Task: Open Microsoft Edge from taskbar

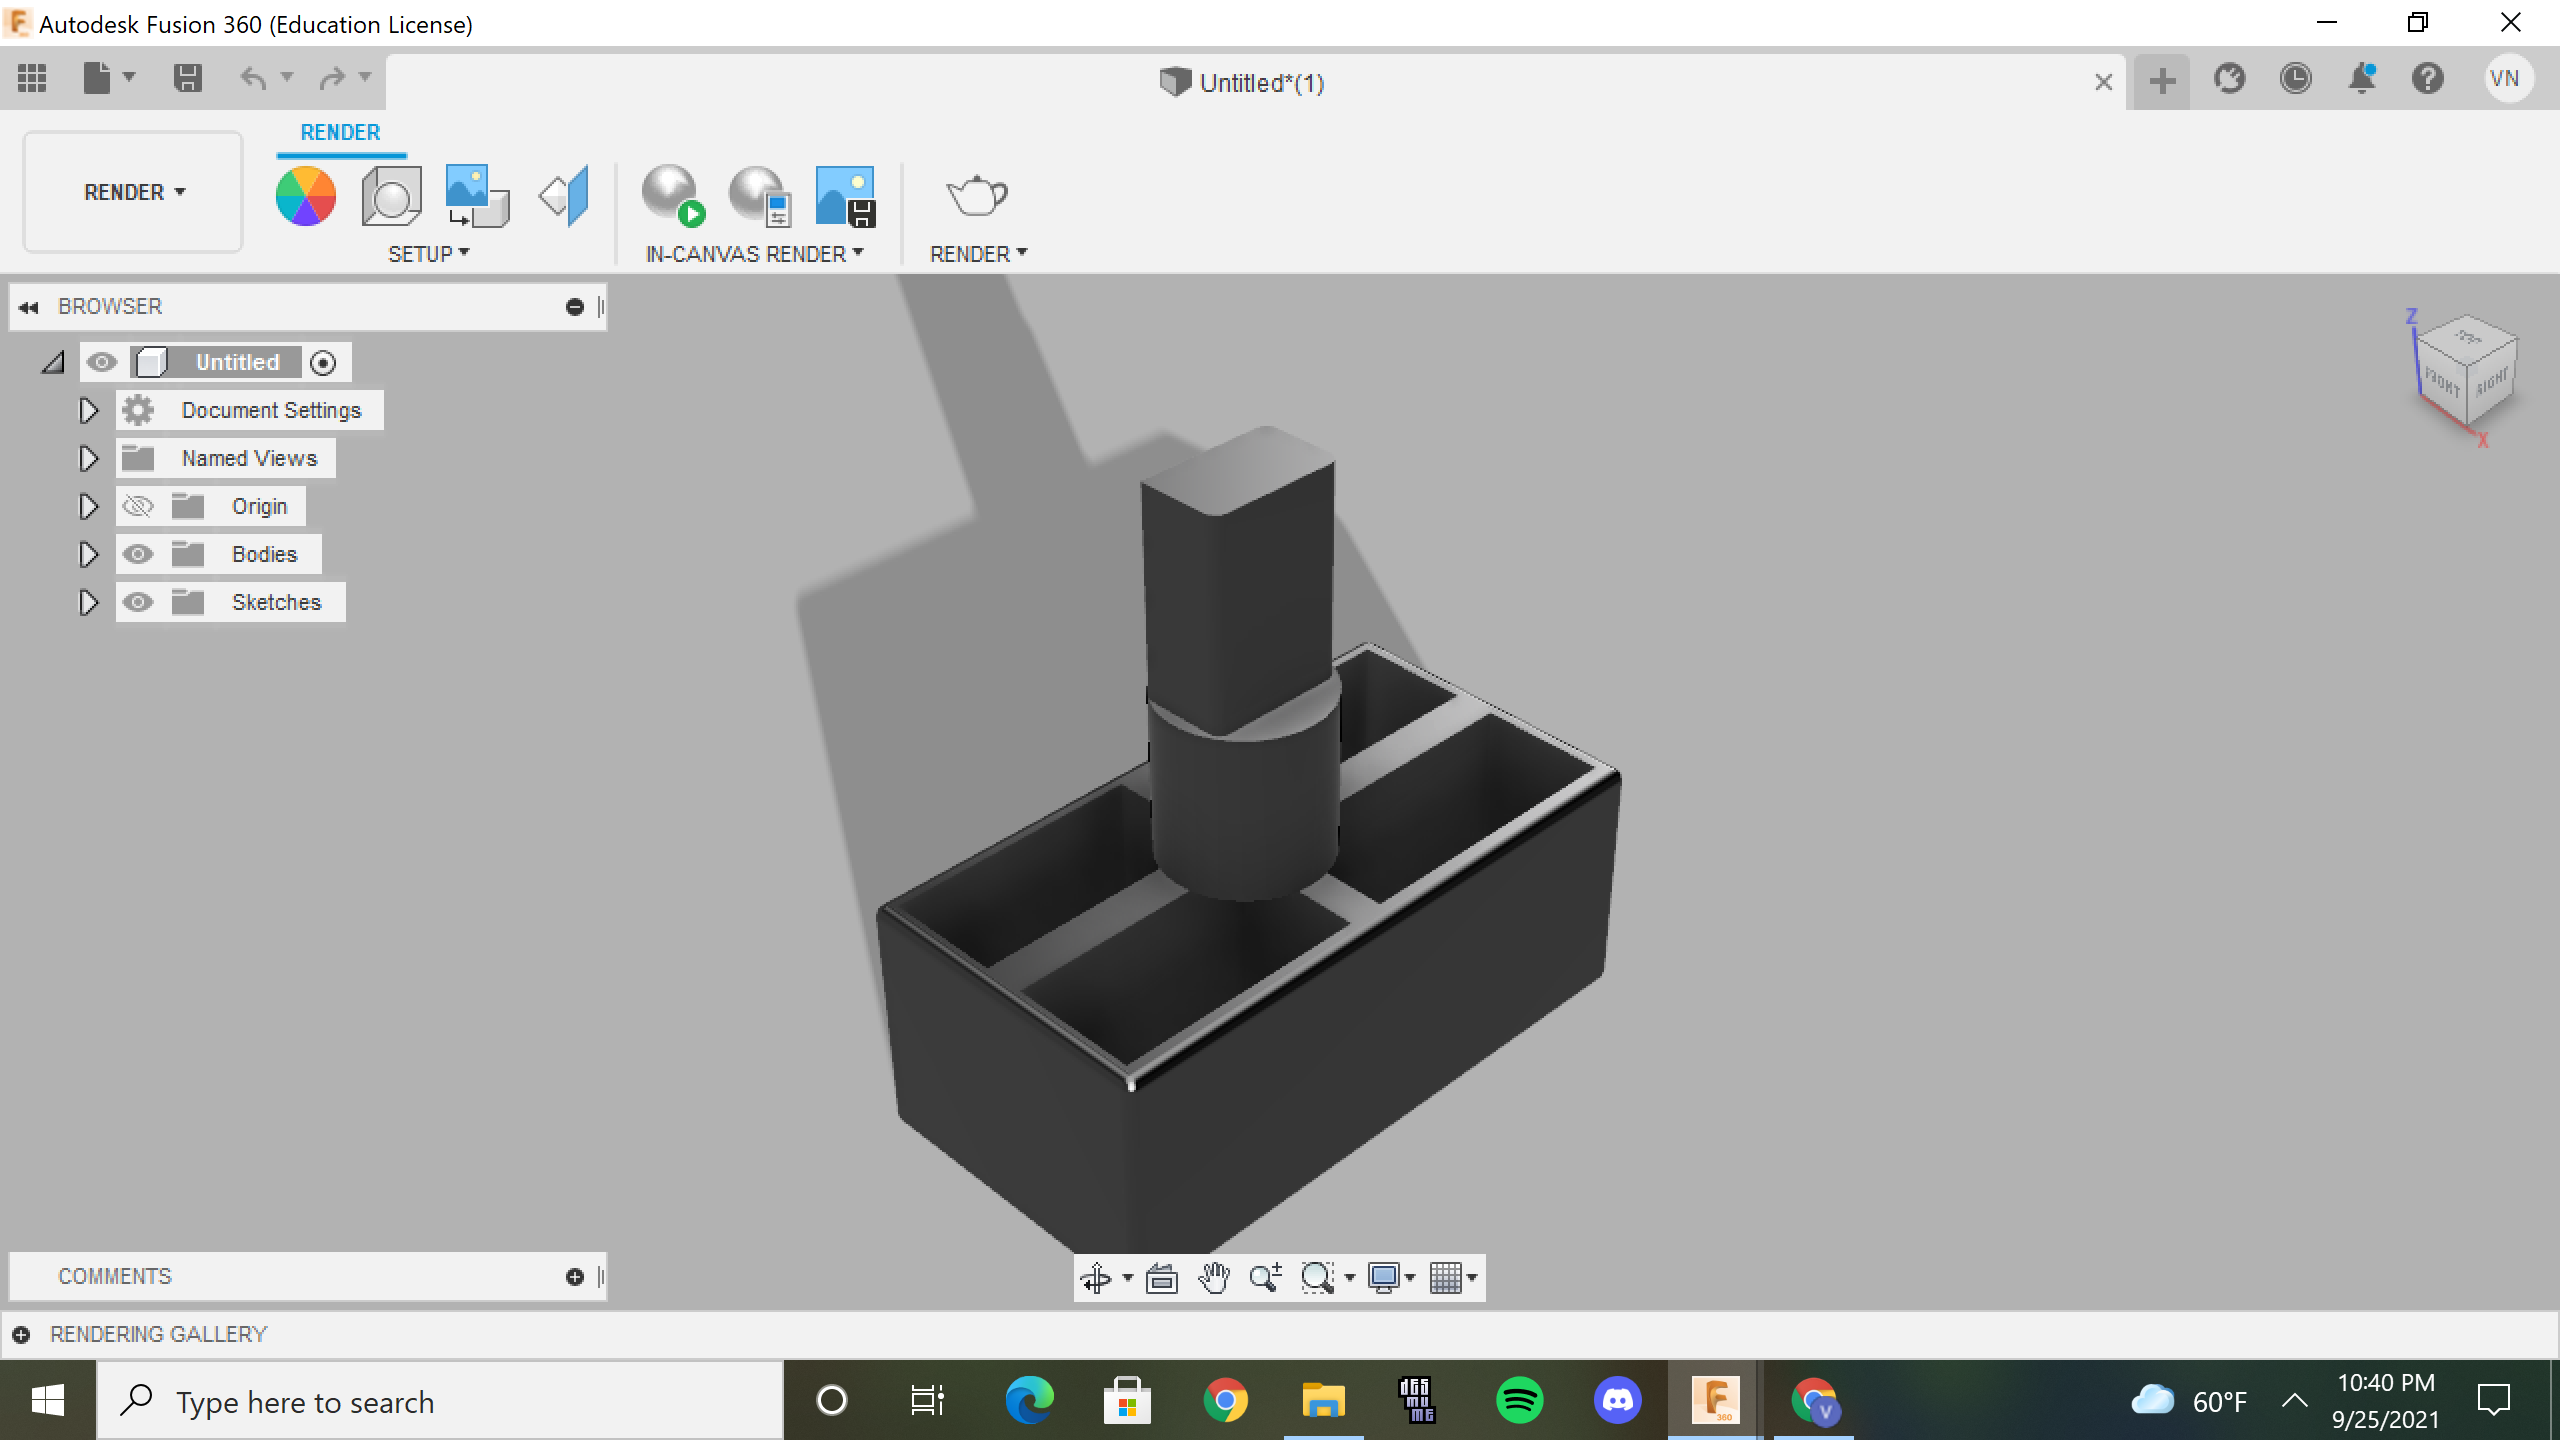Action: (x=1029, y=1401)
